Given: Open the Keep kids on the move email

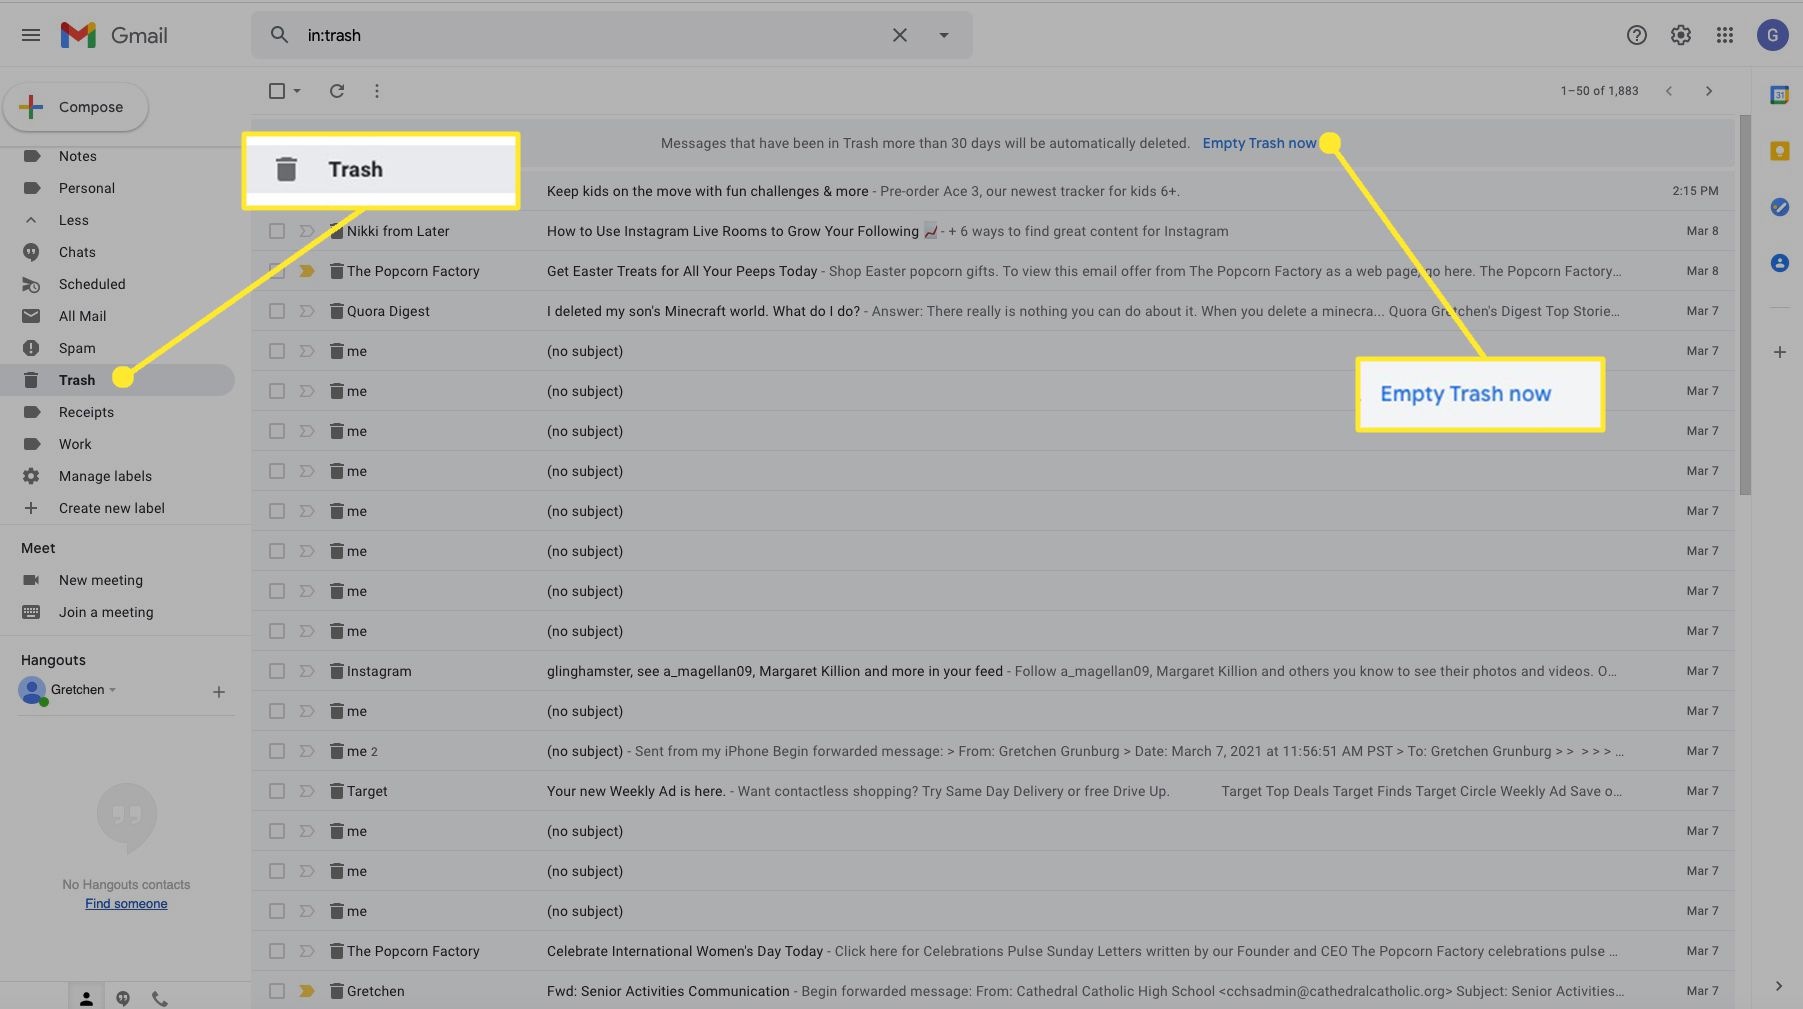Looking at the screenshot, I should coord(993,191).
